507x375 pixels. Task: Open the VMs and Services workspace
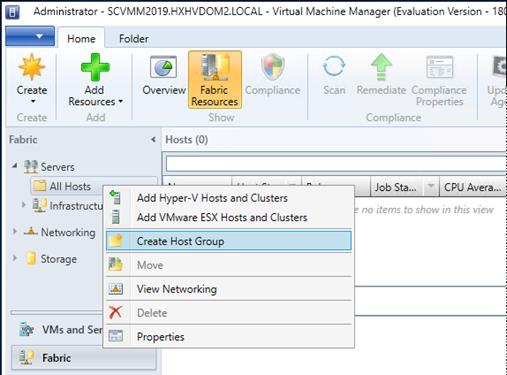72,330
